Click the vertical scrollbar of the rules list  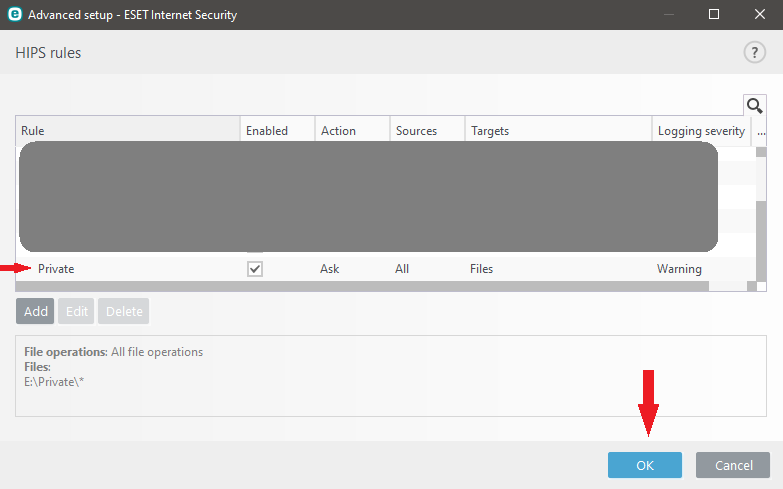760,220
